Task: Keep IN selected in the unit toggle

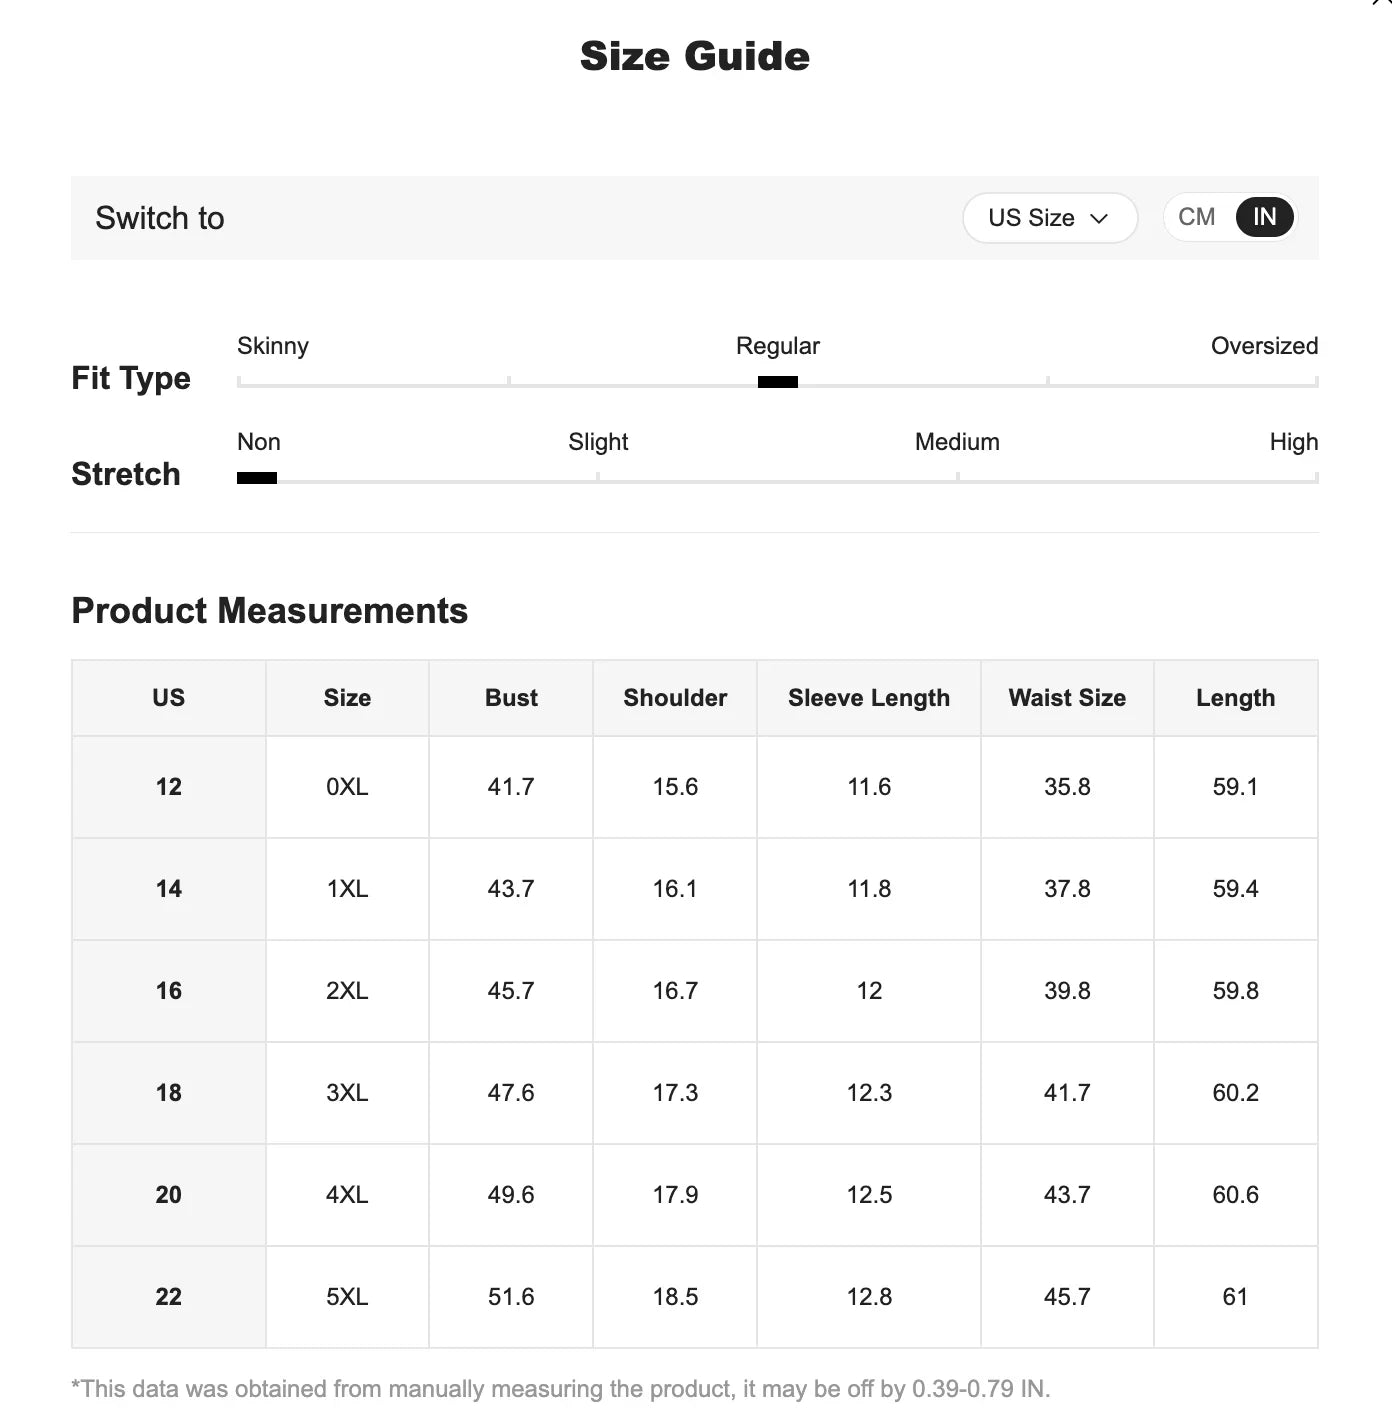Action: [1262, 217]
